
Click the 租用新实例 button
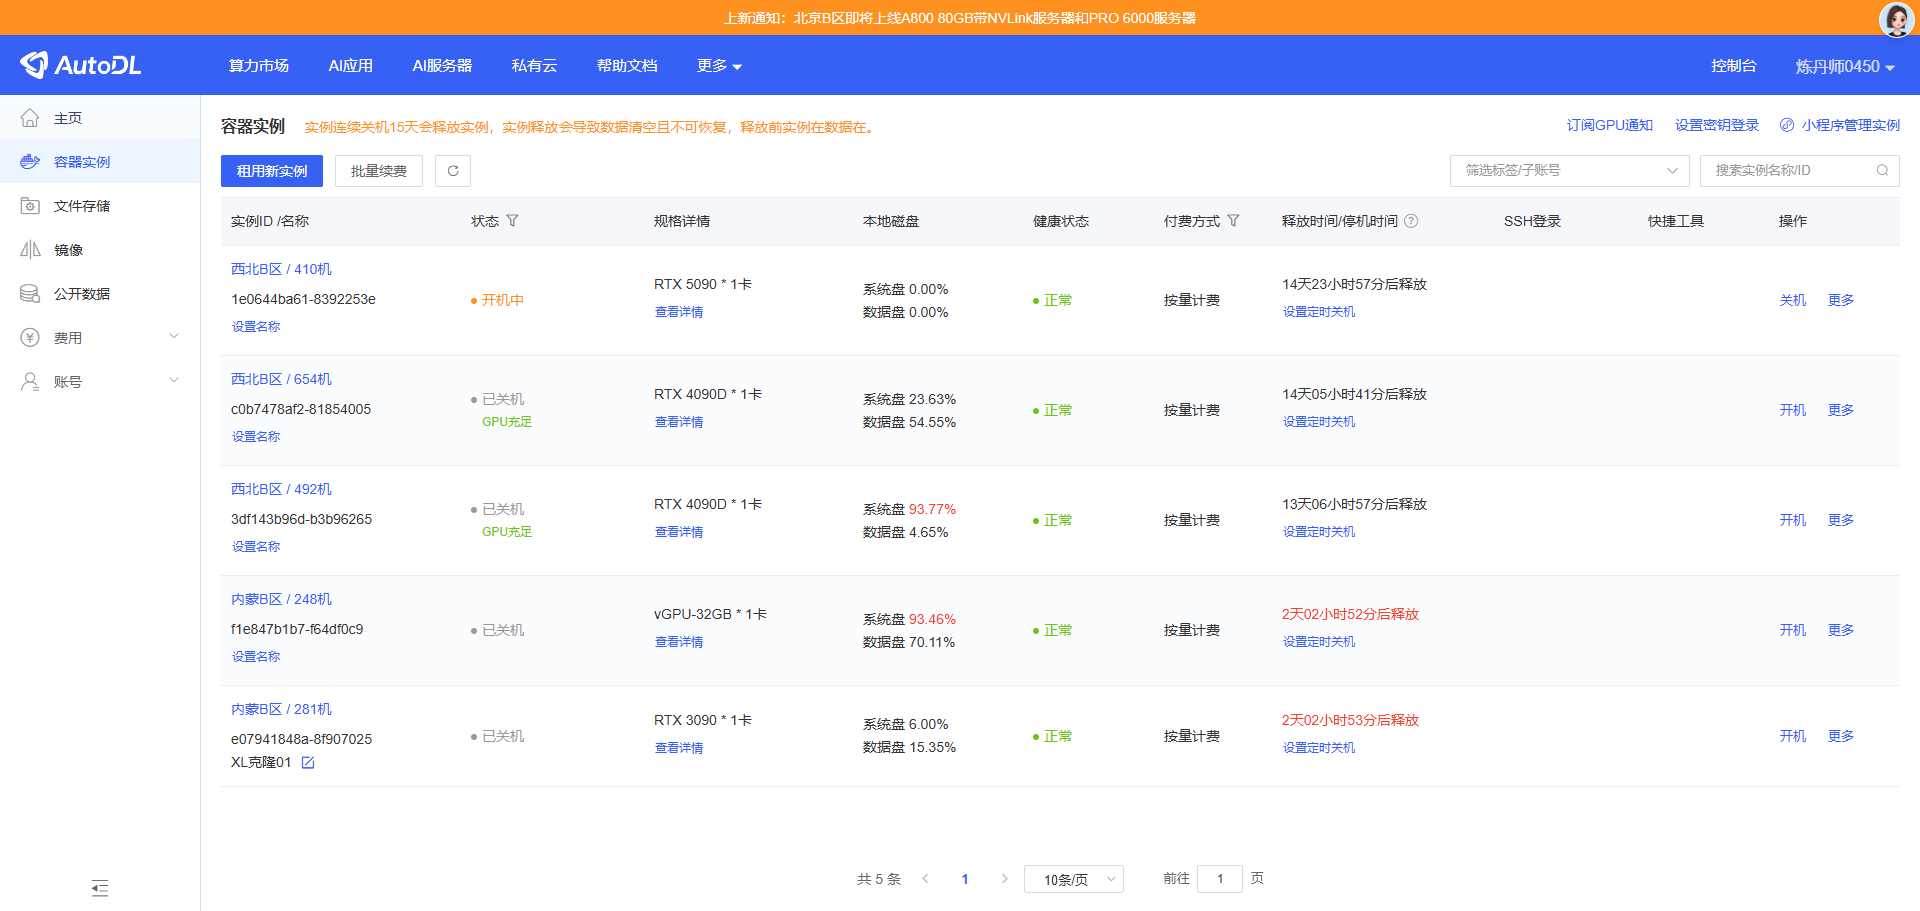pos(272,171)
